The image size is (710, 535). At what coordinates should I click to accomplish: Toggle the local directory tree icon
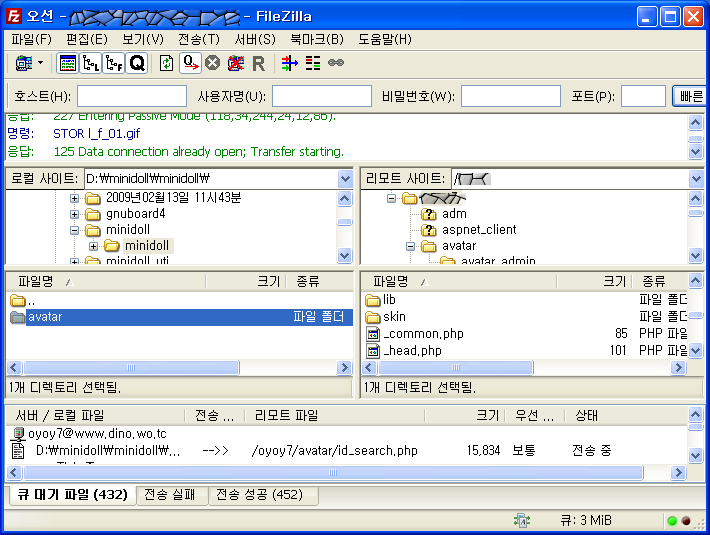point(91,63)
